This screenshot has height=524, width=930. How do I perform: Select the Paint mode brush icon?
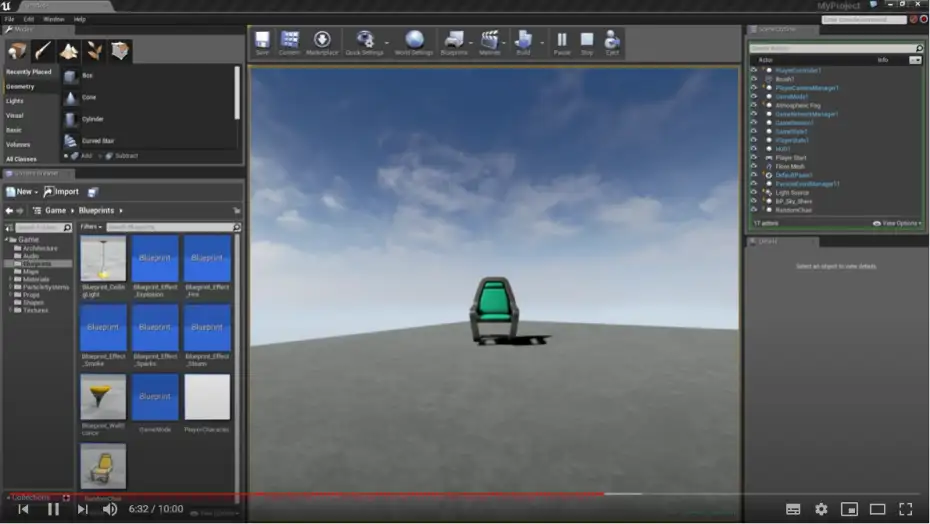click(x=43, y=51)
